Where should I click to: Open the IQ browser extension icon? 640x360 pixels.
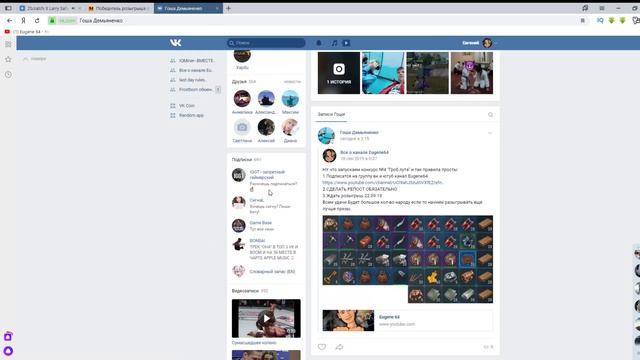[x=600, y=20]
